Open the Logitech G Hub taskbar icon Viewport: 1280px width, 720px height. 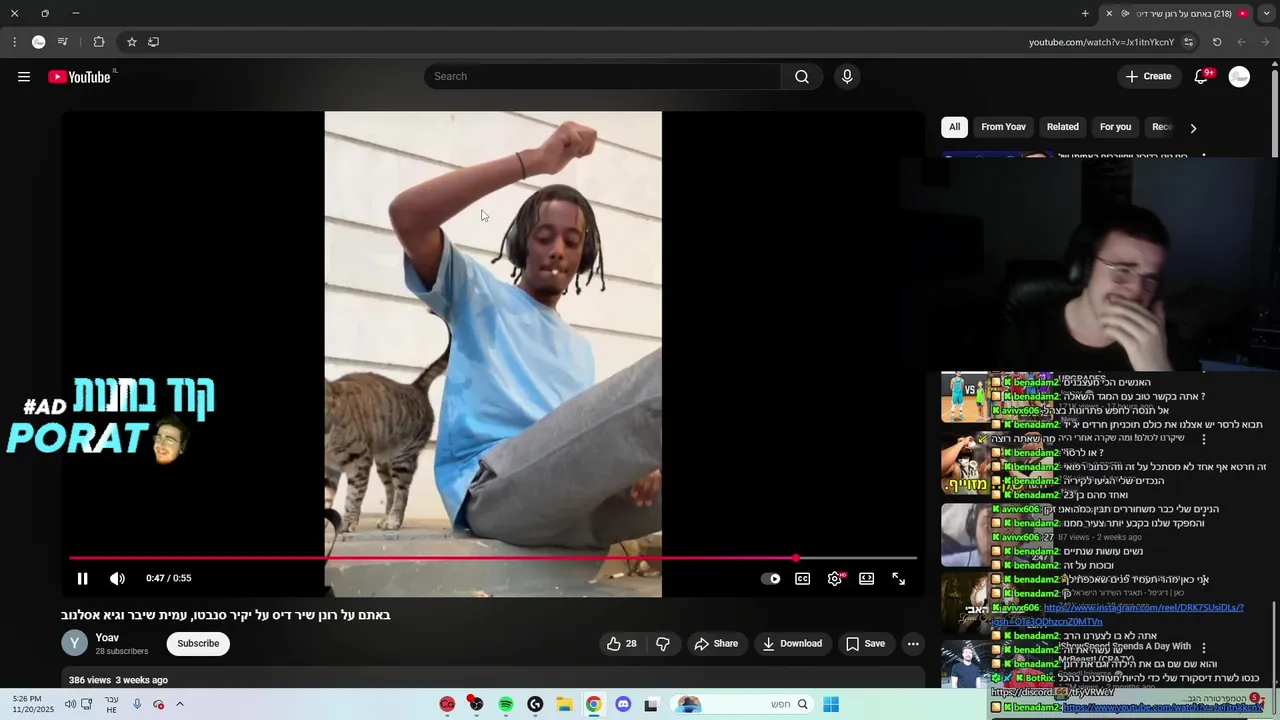click(x=535, y=705)
